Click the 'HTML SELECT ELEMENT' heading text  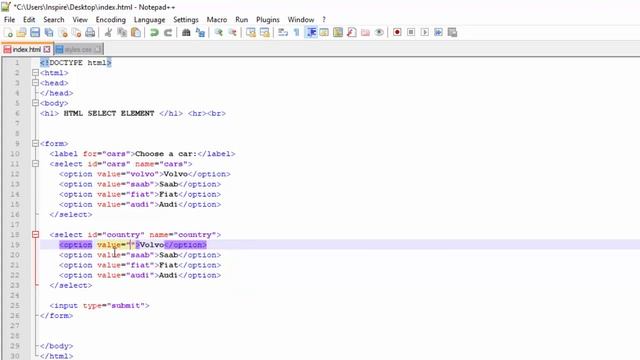coord(109,113)
